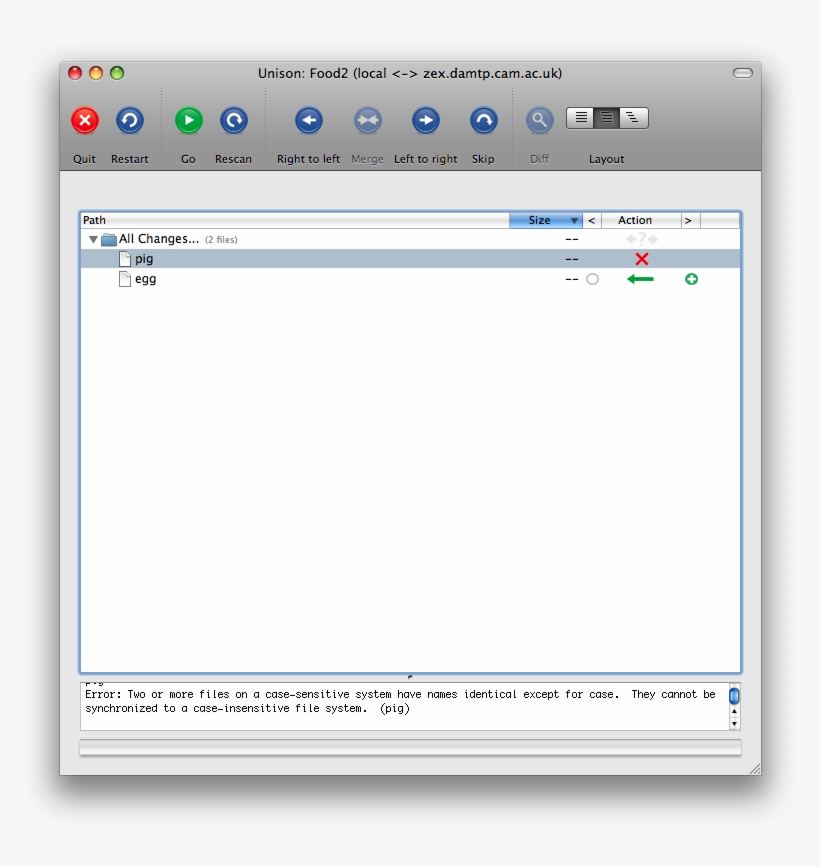The height and width of the screenshot is (866, 820).
Task: Click the green plus action for egg
Action: (x=691, y=279)
